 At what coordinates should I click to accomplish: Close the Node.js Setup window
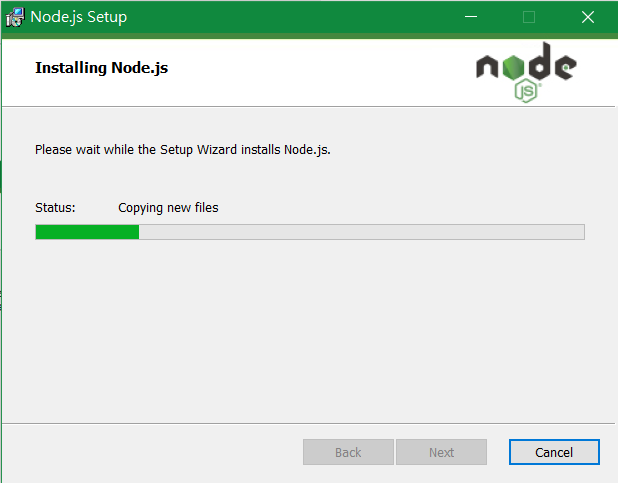coord(588,17)
